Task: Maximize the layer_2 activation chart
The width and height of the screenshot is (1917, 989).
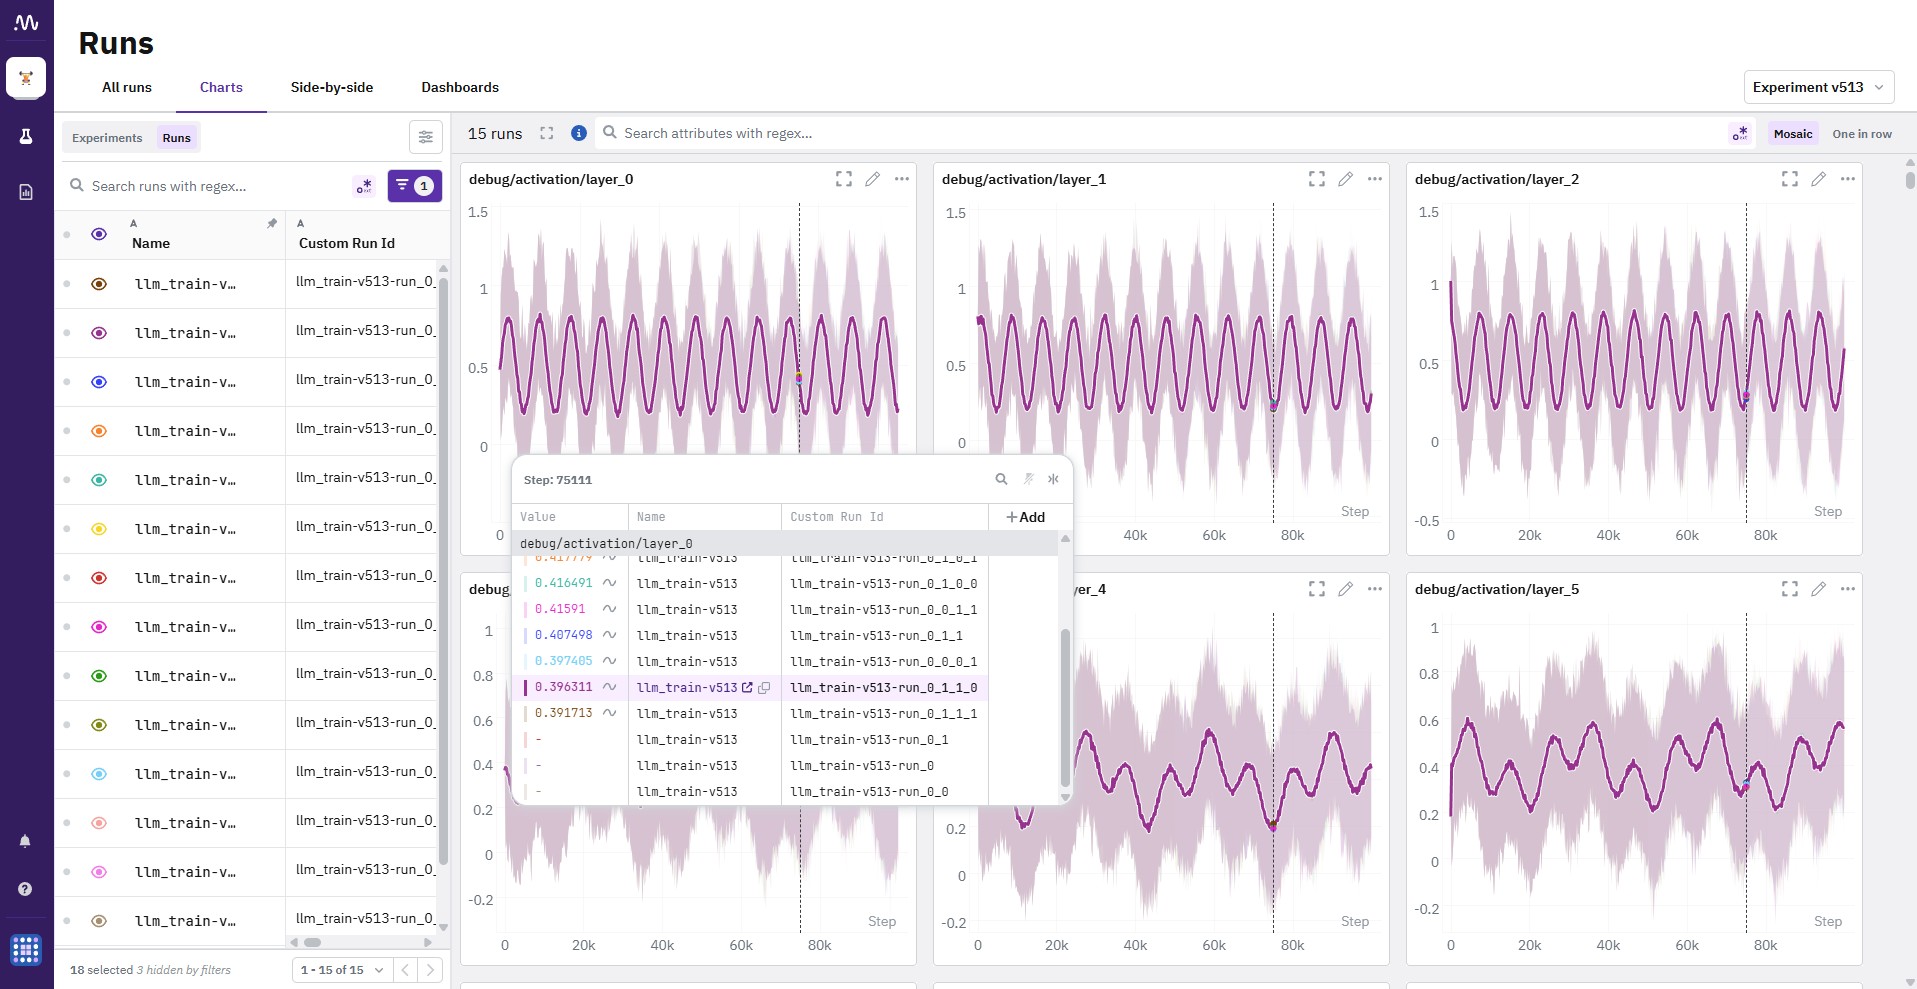Action: (x=1790, y=179)
